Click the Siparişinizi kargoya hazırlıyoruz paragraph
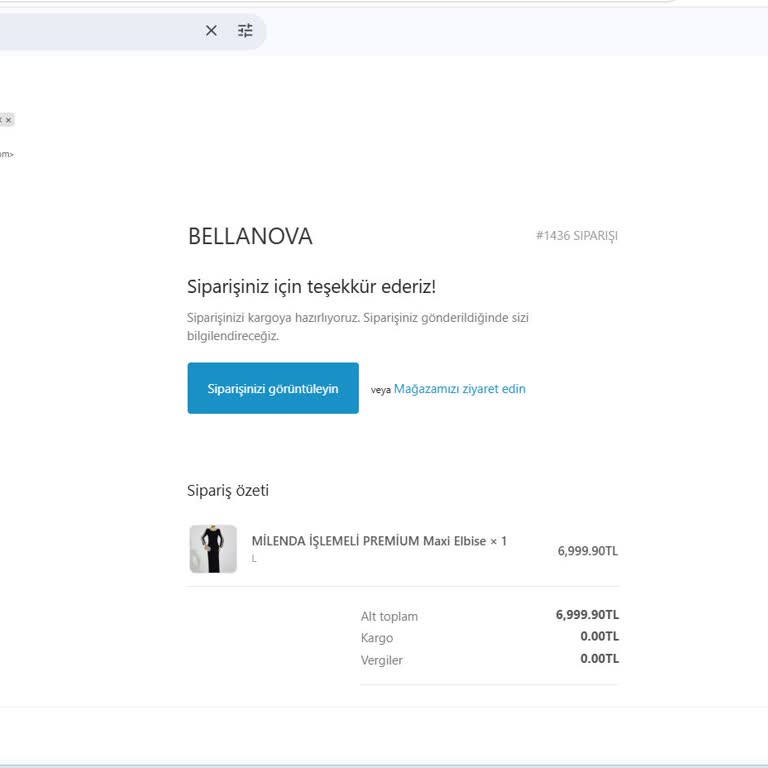This screenshot has width=768, height=768. 358,327
